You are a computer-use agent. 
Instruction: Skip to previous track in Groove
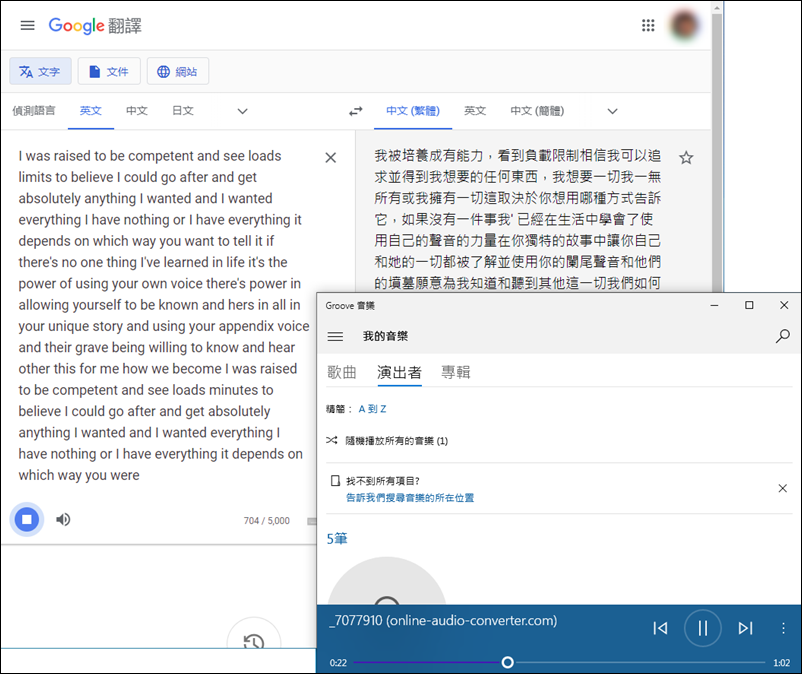660,628
